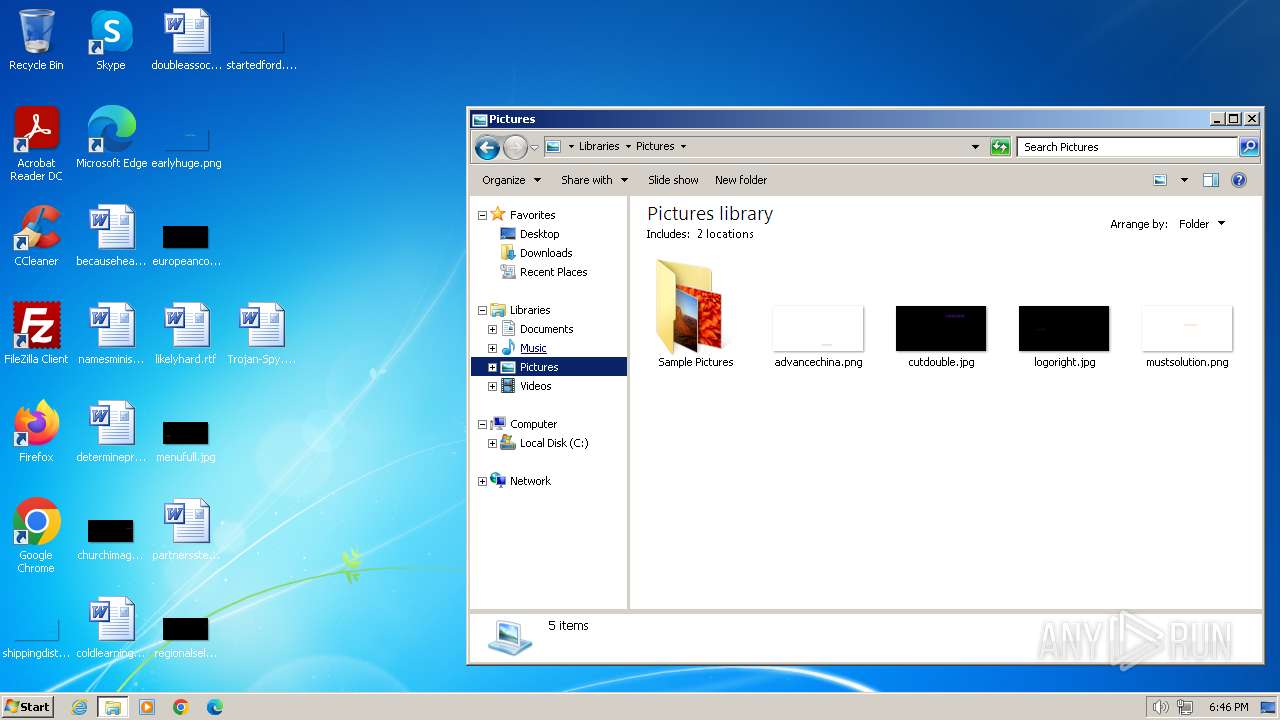Select Google Chrome desktop shortcut
Viewport: 1280px width, 720px height.
(36, 536)
